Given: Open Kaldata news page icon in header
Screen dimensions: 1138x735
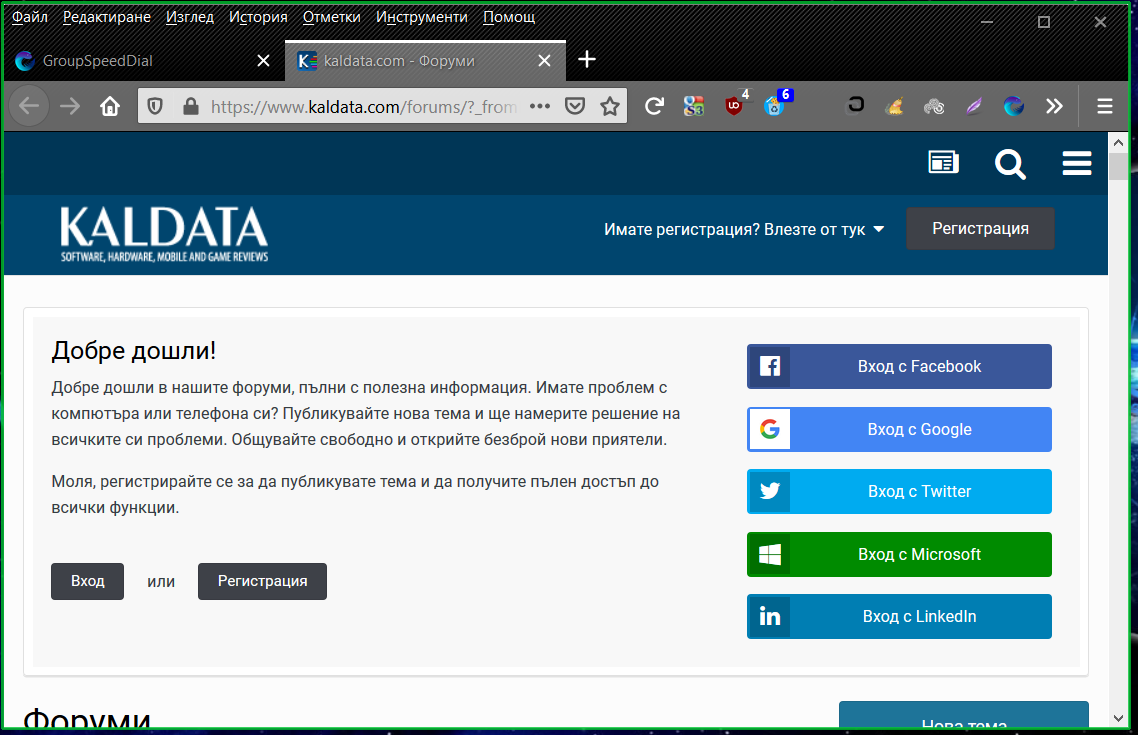Looking at the screenshot, I should pyautogui.click(x=943, y=163).
